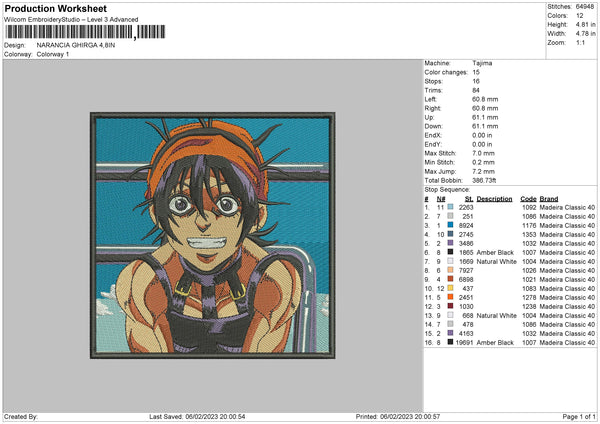Click thread code 1278 in stop 11
Viewport: 600px width, 424px height.
(529, 298)
